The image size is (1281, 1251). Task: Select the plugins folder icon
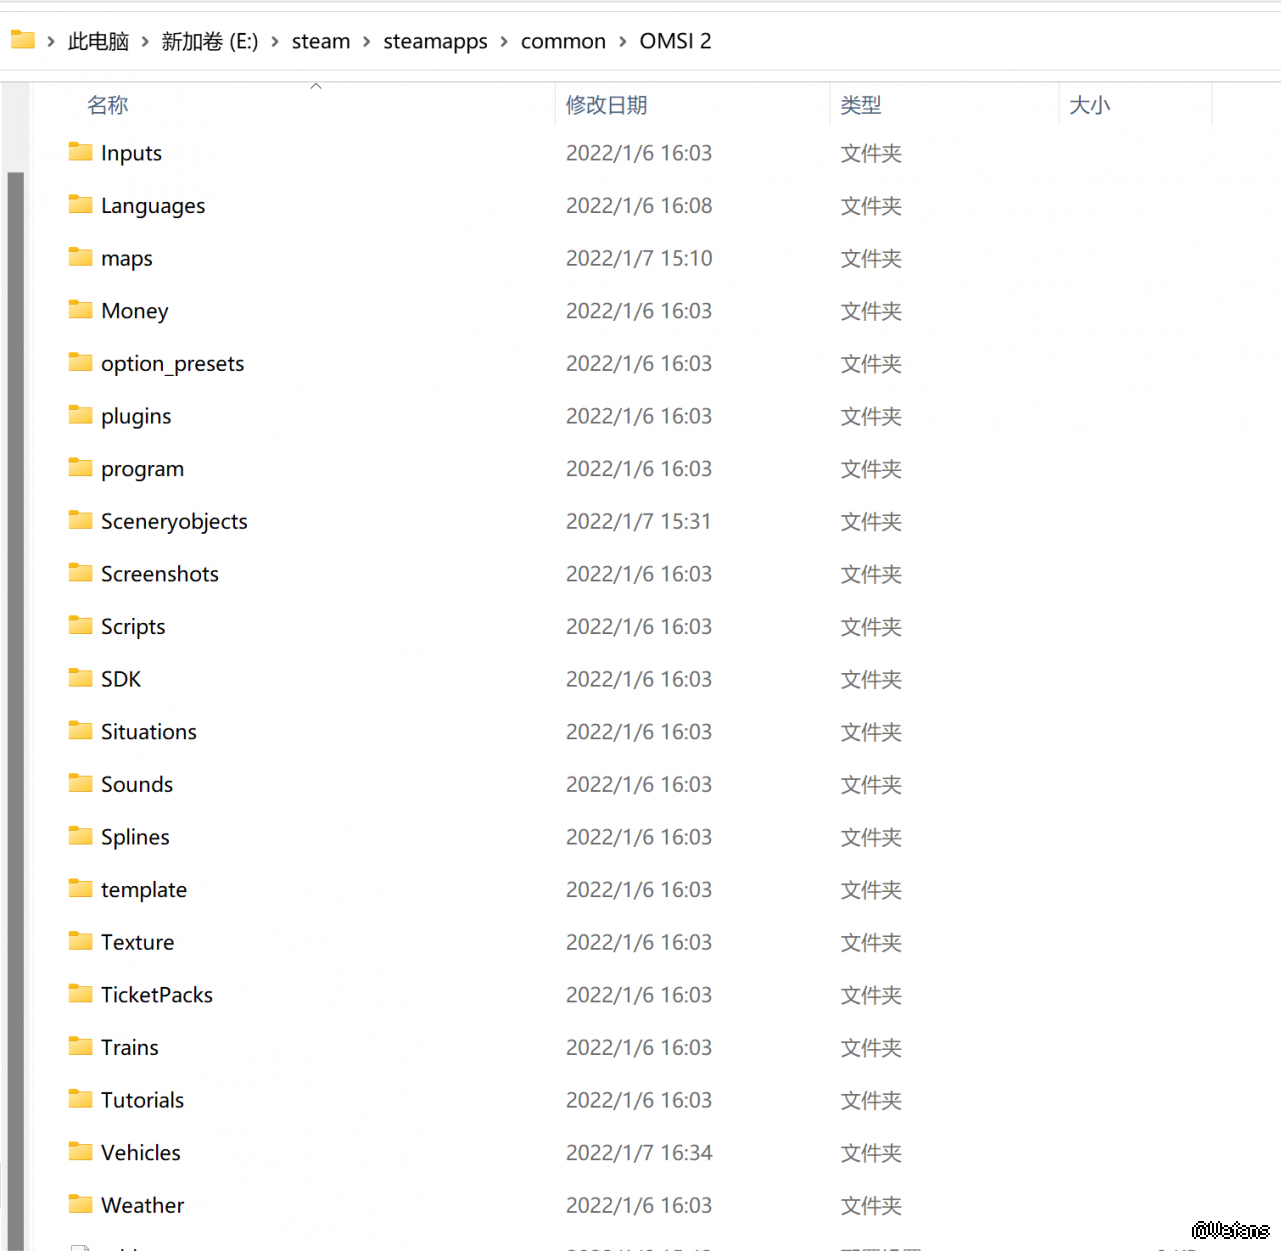click(x=80, y=415)
